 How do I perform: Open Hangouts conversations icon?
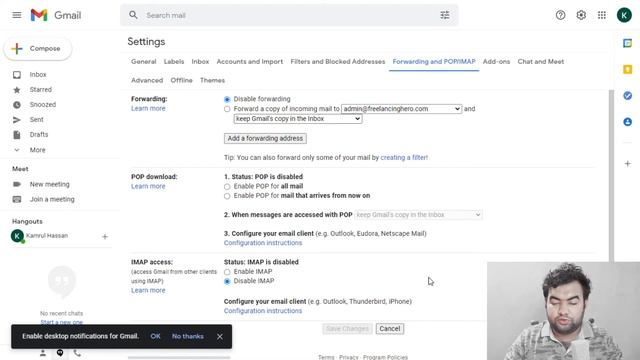tap(60, 353)
